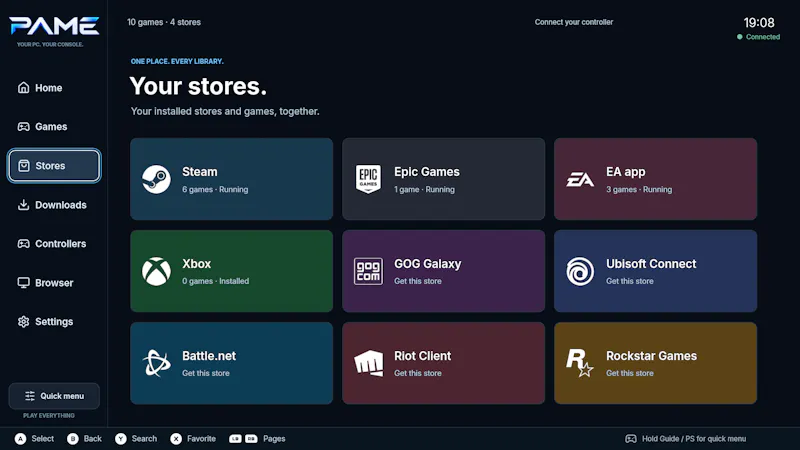800x450 pixels.
Task: Click the Downloads arrow icon
Action: point(23,205)
